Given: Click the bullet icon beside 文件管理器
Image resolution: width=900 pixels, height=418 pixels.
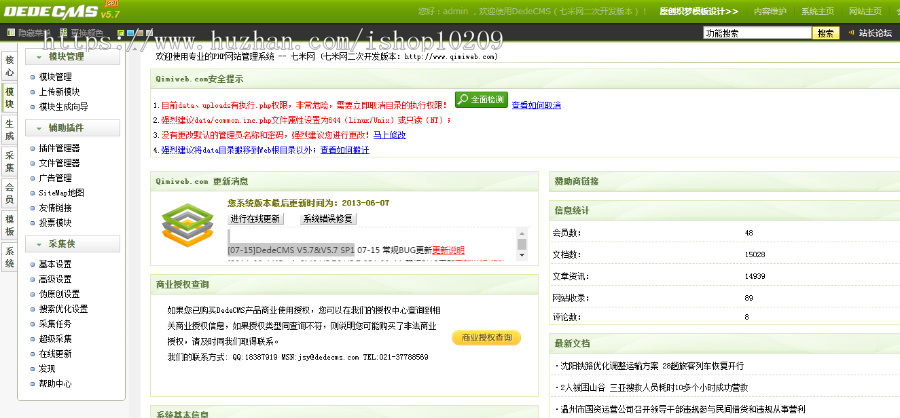Looking at the screenshot, I should pos(32,163).
